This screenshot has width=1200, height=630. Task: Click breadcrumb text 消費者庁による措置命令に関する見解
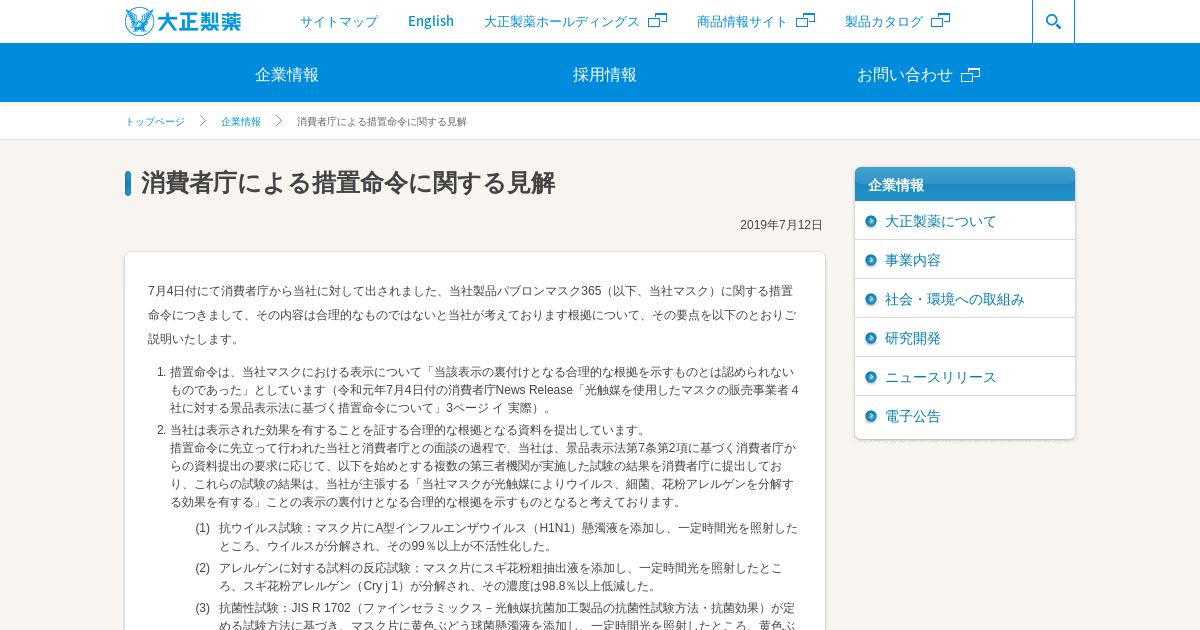pos(382,121)
